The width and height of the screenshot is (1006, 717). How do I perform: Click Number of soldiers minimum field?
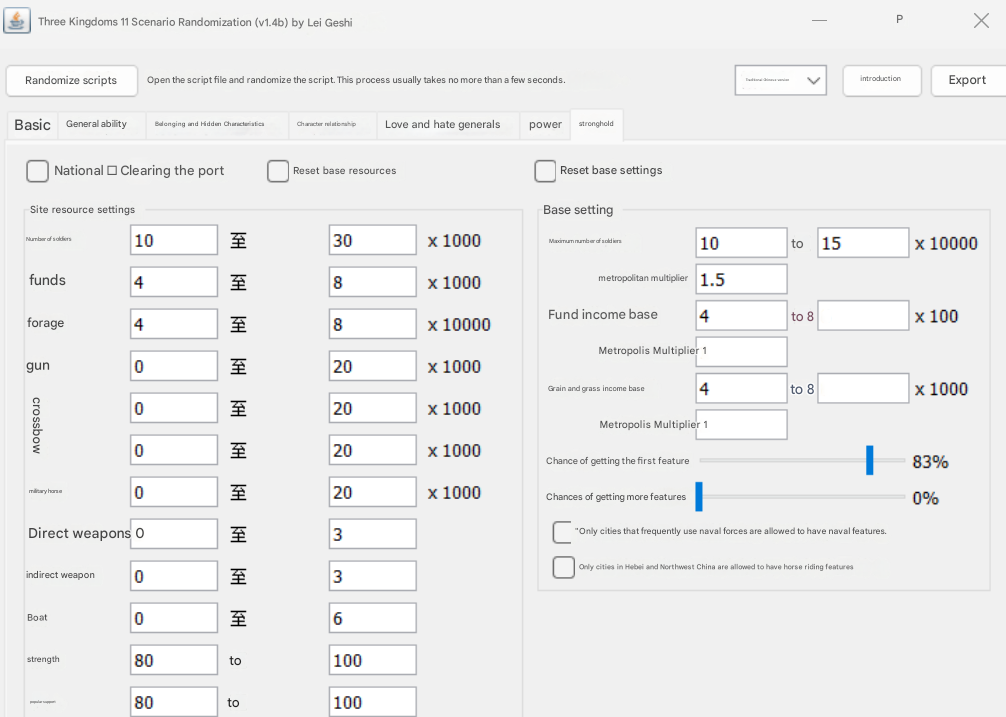tap(174, 240)
